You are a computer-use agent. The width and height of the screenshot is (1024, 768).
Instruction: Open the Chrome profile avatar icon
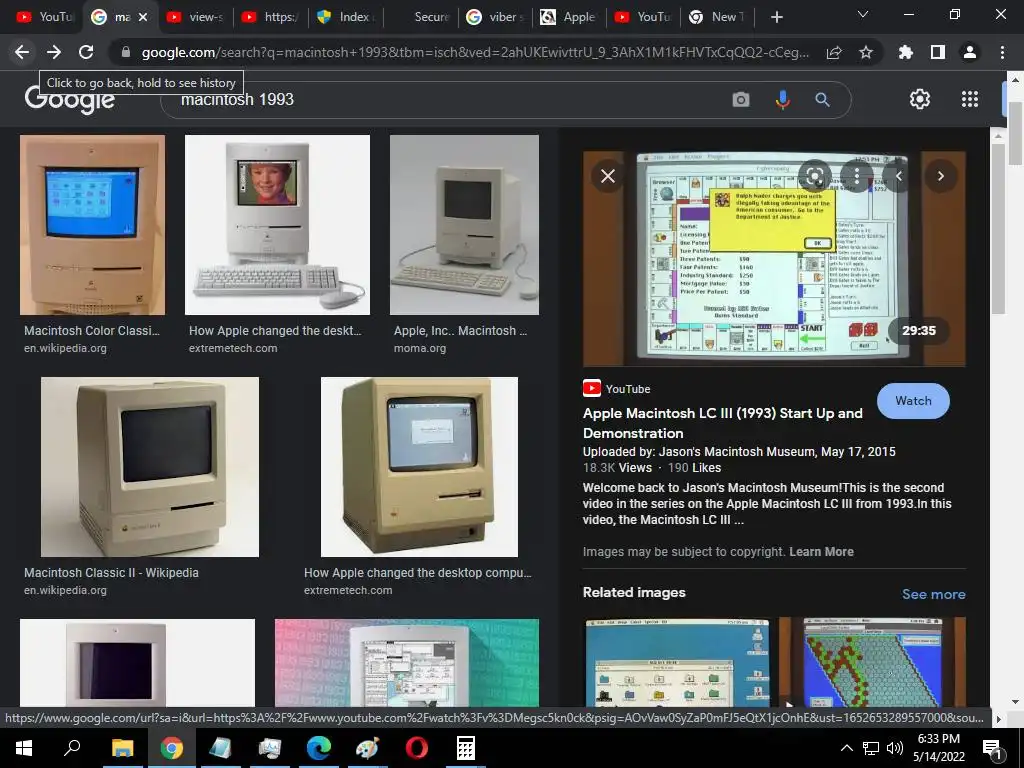click(970, 52)
